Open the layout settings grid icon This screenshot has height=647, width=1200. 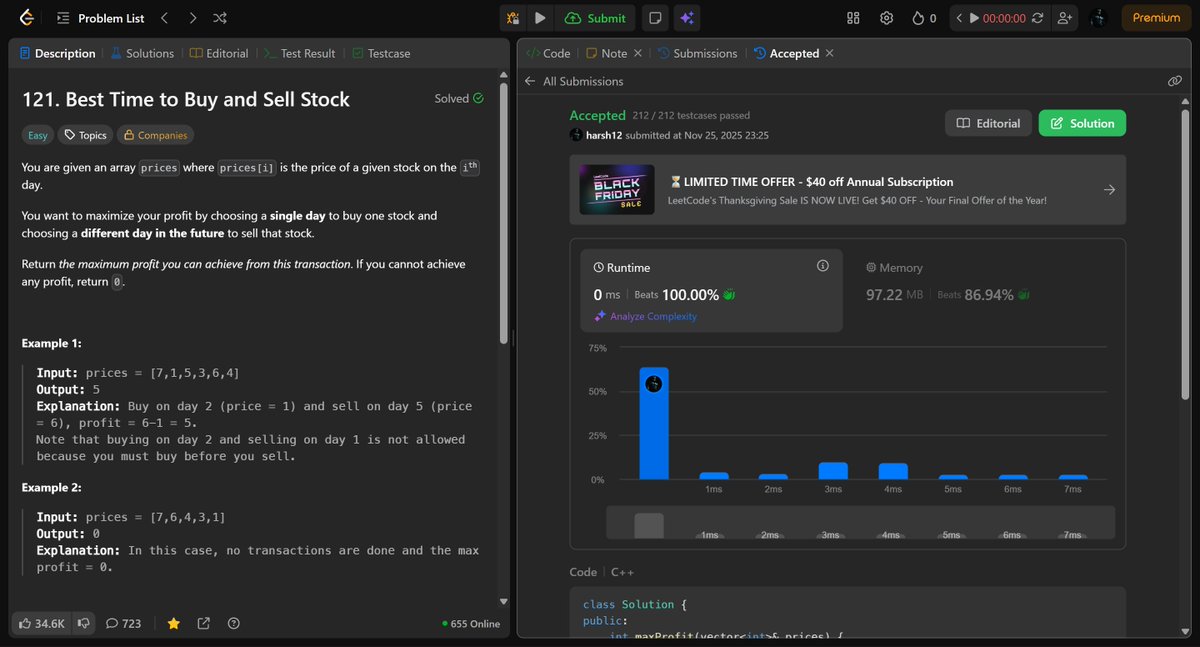(852, 17)
